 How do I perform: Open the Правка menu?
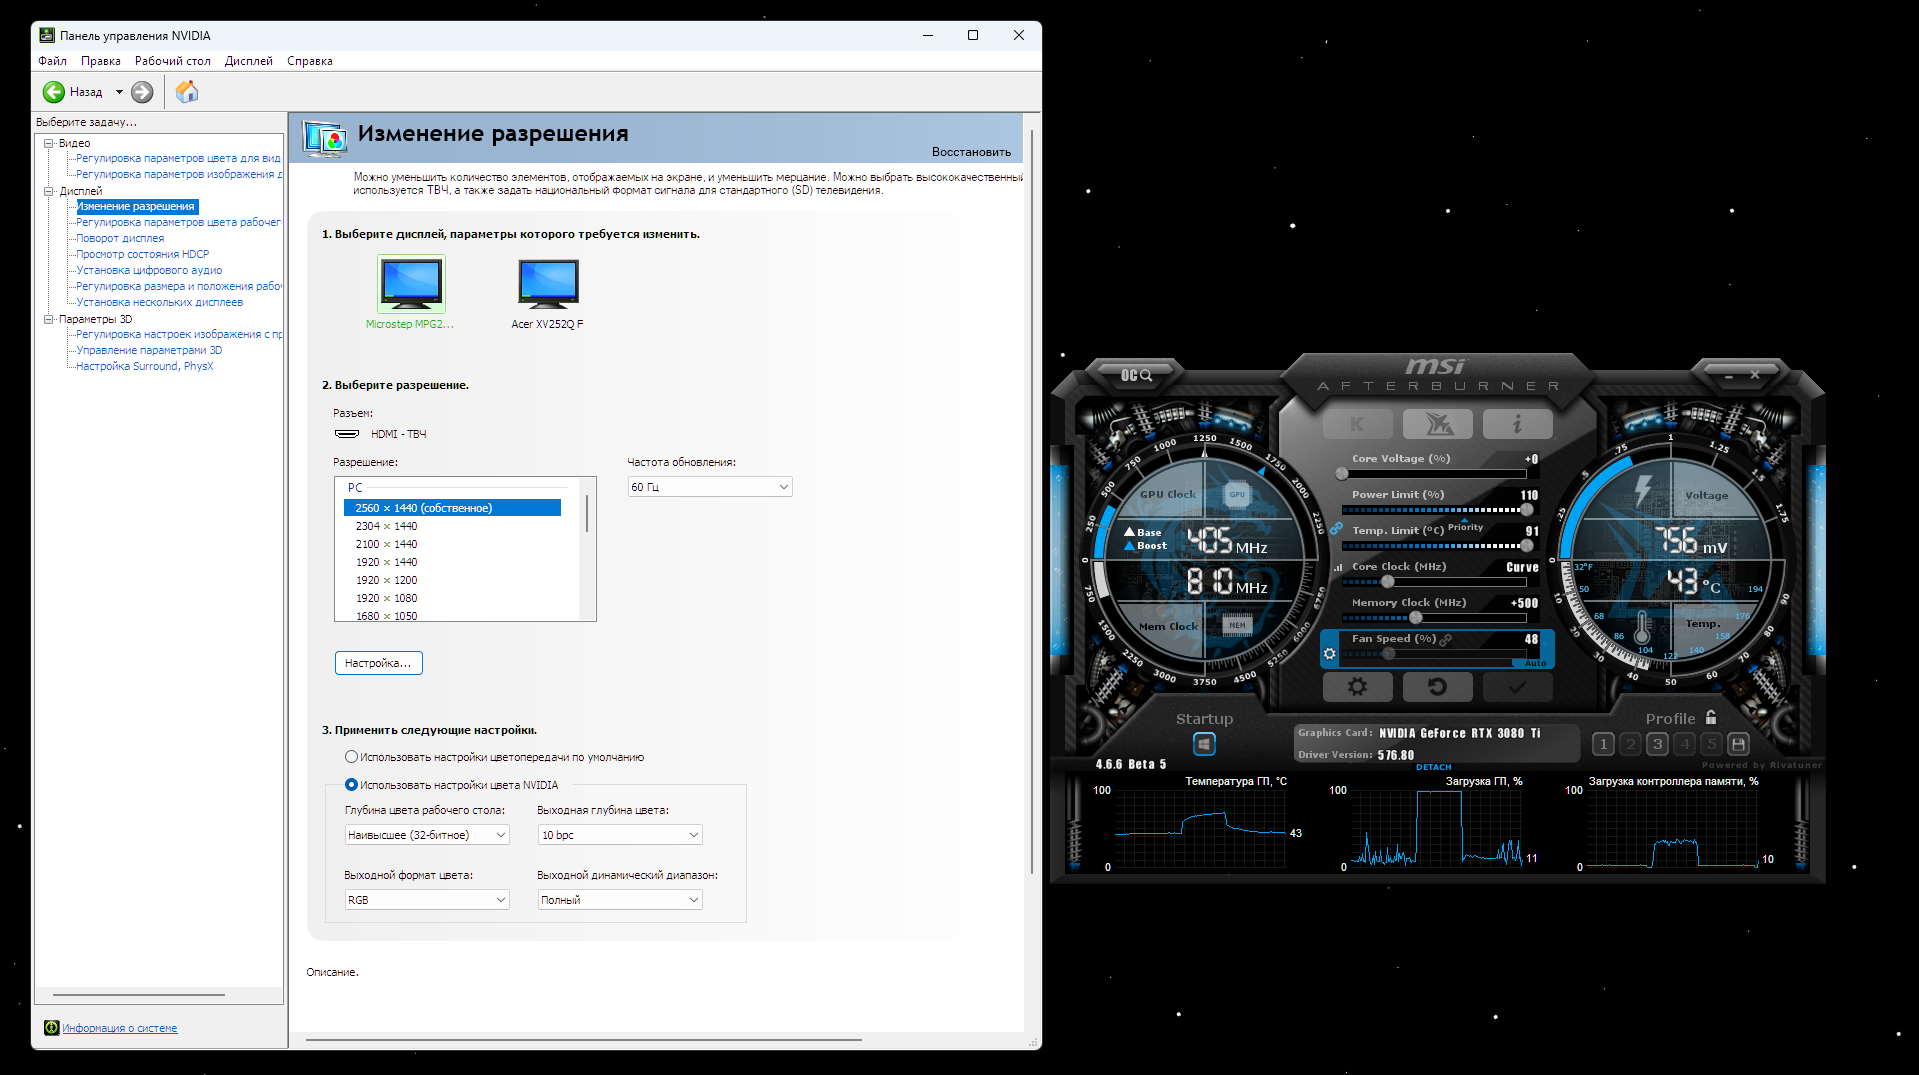pyautogui.click(x=101, y=61)
